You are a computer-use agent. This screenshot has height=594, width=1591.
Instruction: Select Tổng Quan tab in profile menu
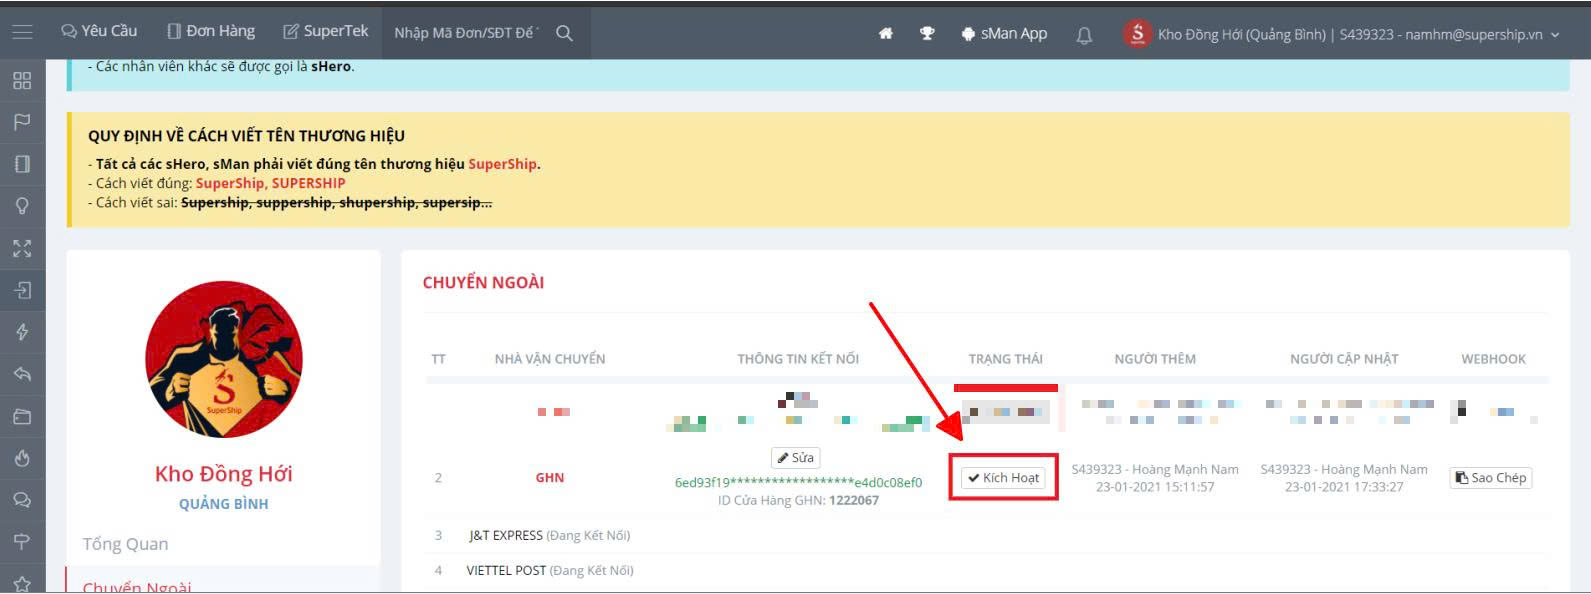(125, 544)
